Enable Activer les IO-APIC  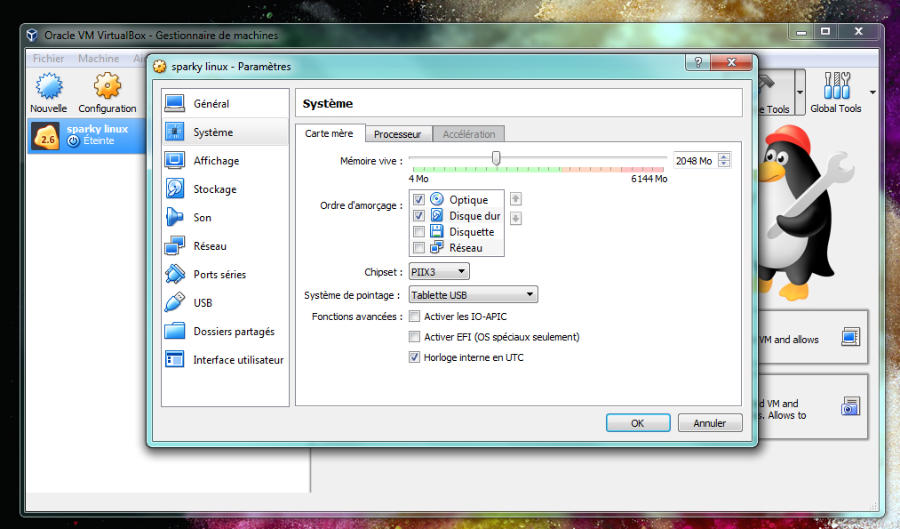(x=414, y=316)
